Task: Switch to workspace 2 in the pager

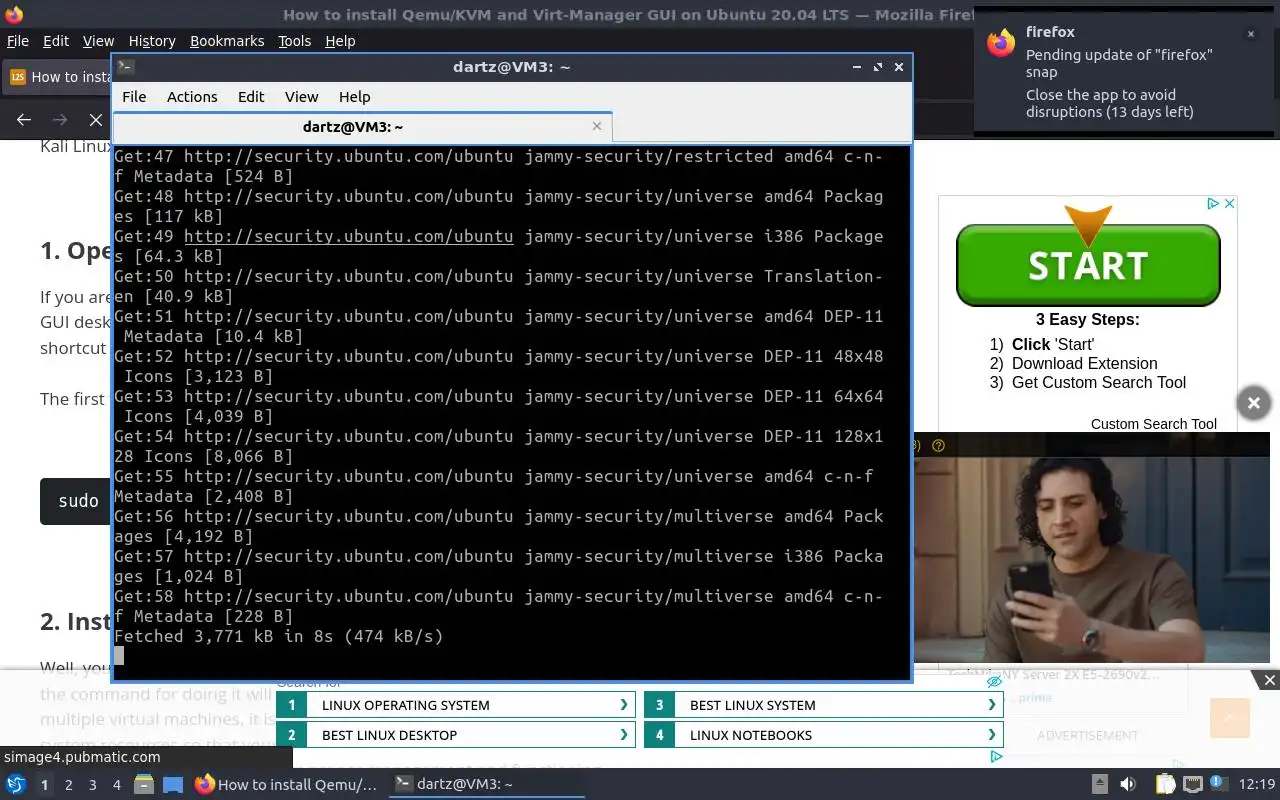Action: point(69,785)
